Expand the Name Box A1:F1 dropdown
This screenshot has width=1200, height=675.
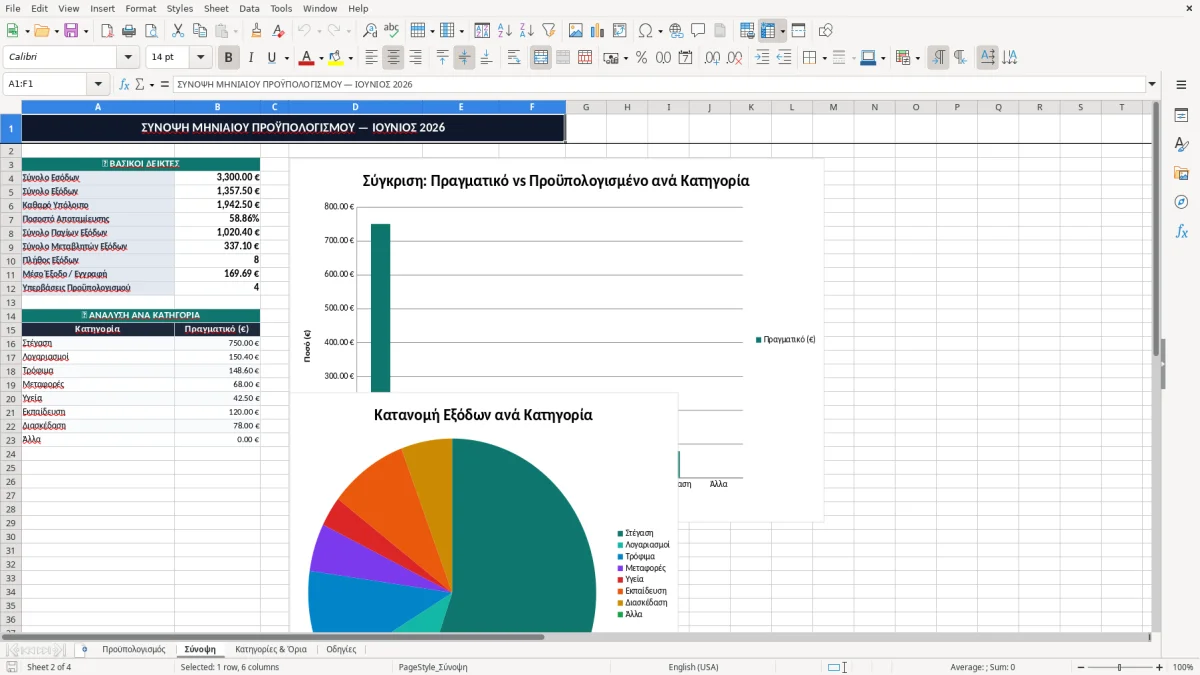(x=98, y=85)
